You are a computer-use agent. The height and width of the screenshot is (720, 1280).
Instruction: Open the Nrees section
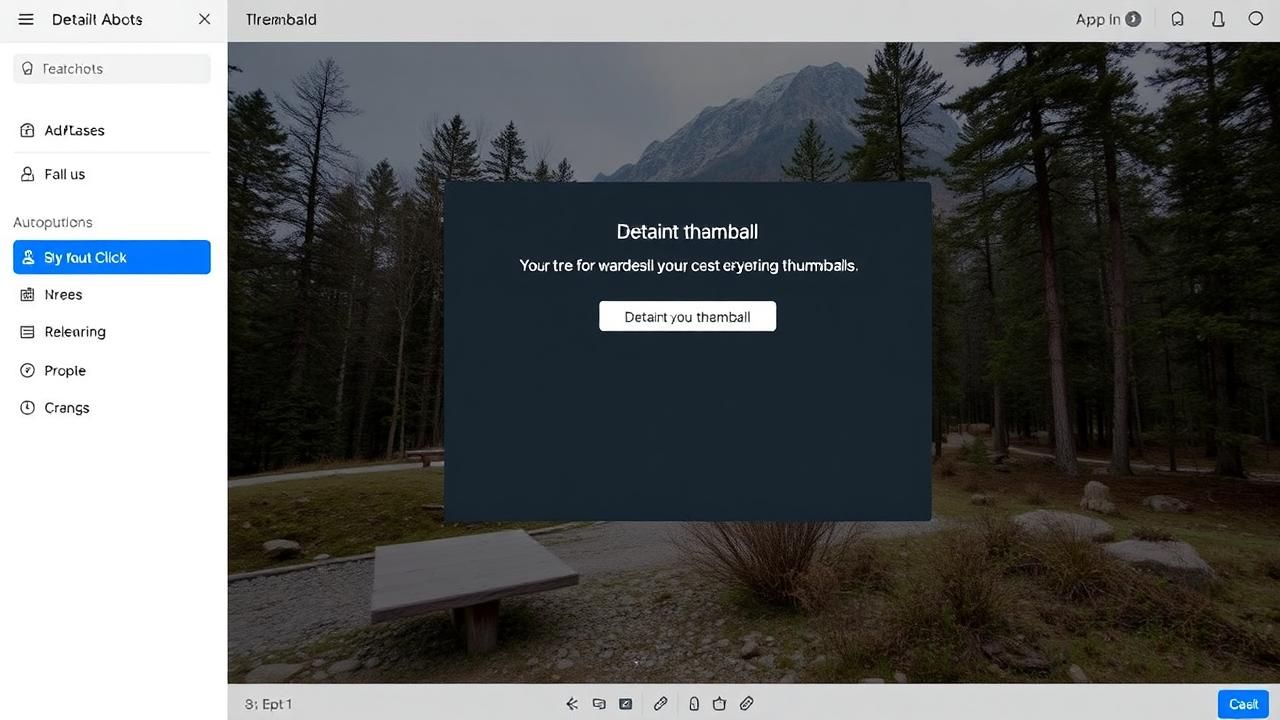(x=63, y=295)
